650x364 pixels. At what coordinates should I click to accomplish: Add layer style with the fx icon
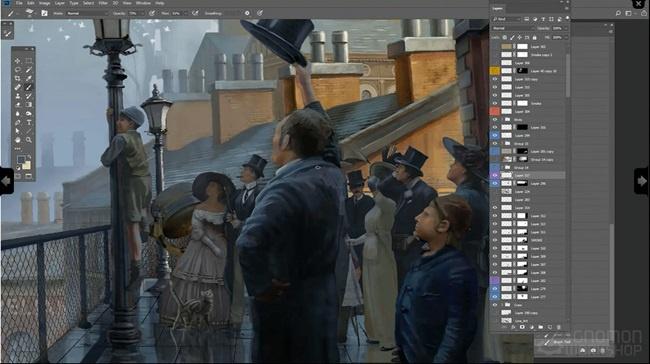(x=513, y=327)
